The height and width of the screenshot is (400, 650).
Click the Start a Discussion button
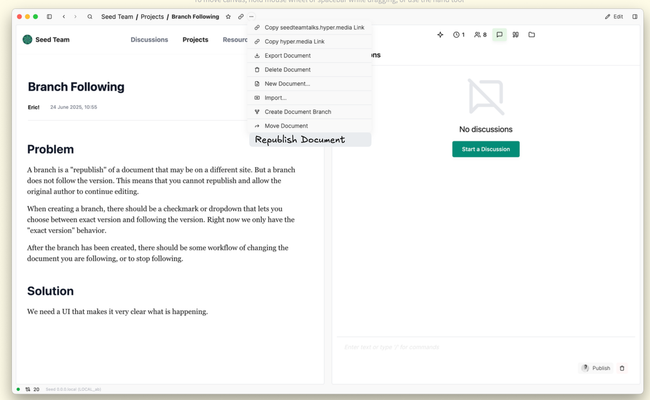tap(485, 149)
